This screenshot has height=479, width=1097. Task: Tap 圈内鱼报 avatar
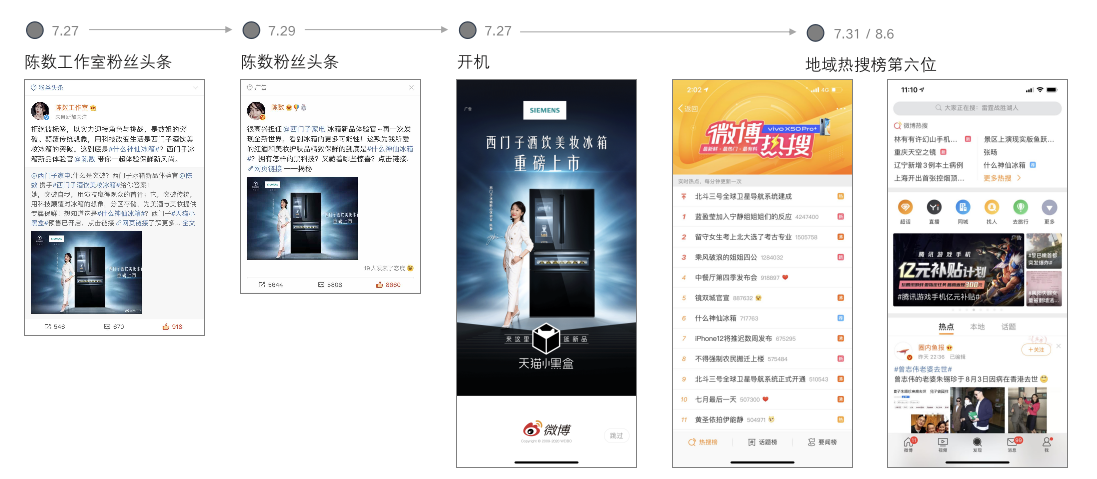pos(905,351)
